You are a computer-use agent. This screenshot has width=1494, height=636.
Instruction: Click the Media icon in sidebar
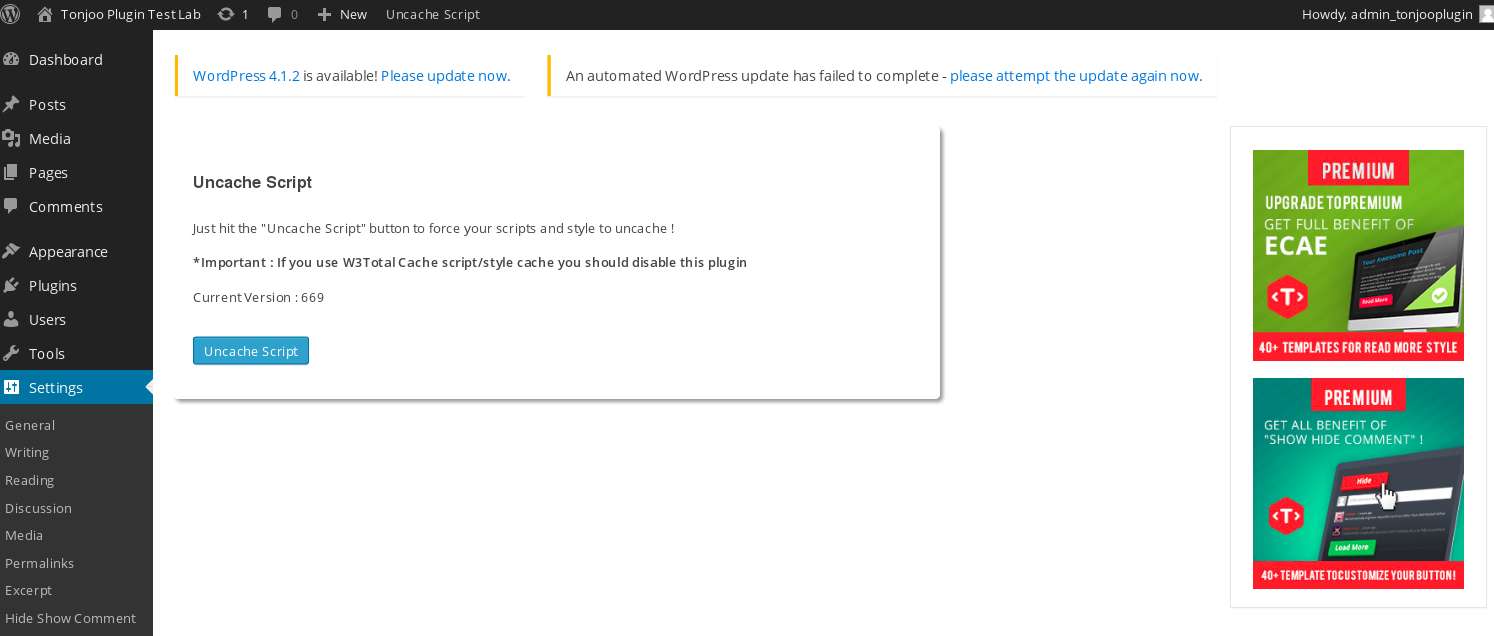click(x=10, y=138)
